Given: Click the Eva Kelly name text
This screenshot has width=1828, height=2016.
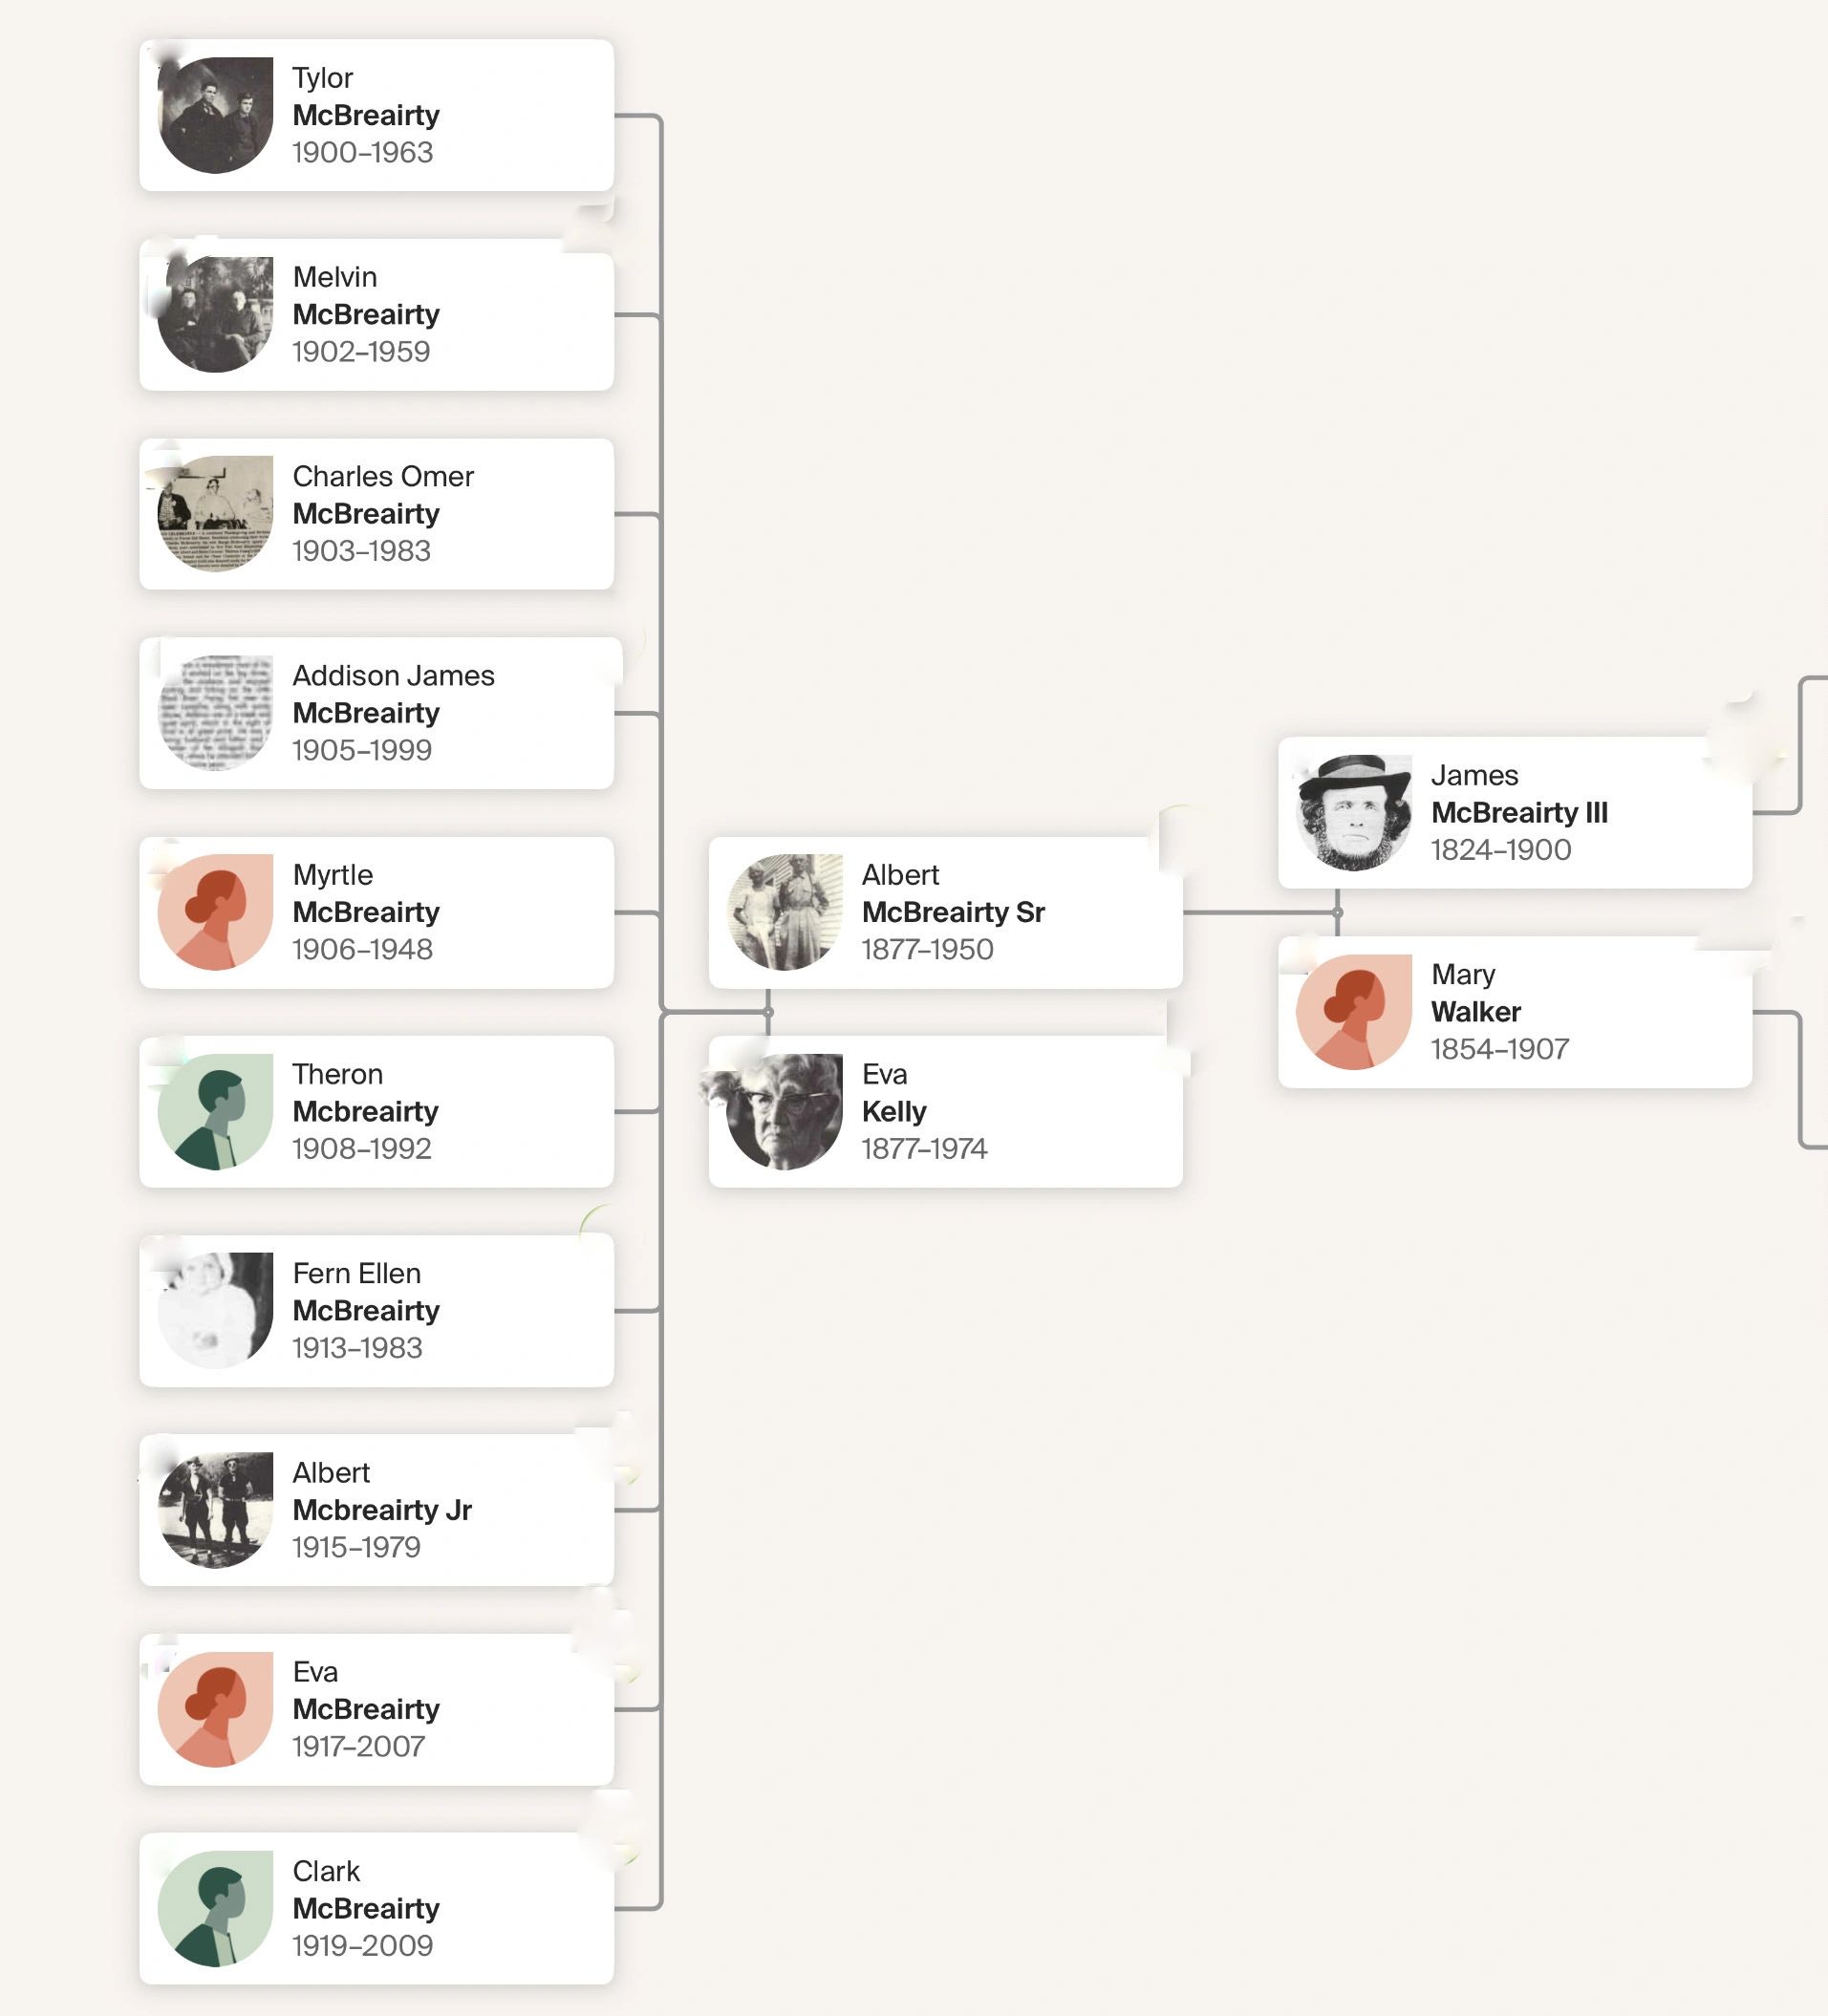Looking at the screenshot, I should click(x=893, y=1093).
